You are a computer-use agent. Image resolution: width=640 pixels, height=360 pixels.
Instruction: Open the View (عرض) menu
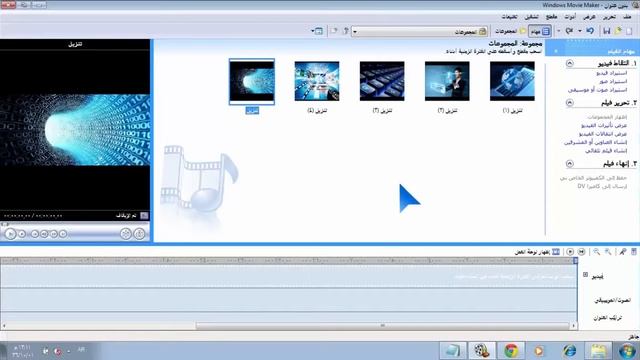pyautogui.click(x=589, y=17)
